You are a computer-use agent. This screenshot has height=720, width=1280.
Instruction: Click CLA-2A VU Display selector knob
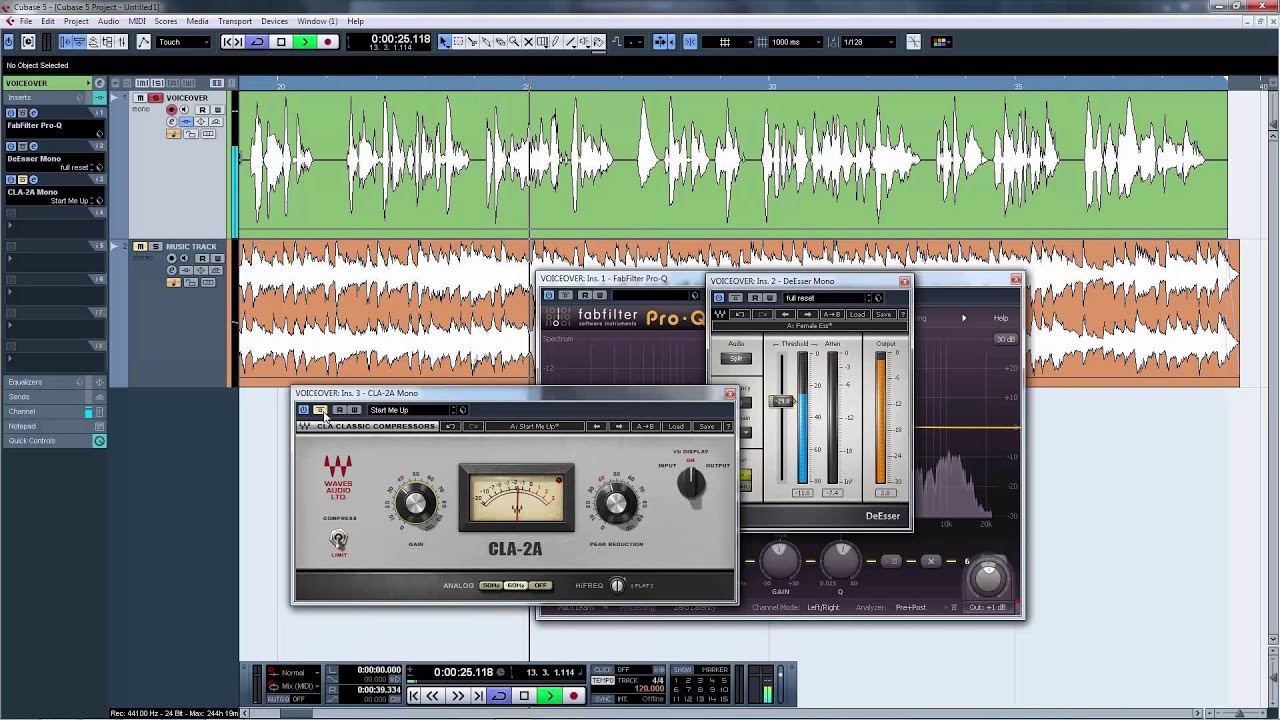[x=691, y=484]
